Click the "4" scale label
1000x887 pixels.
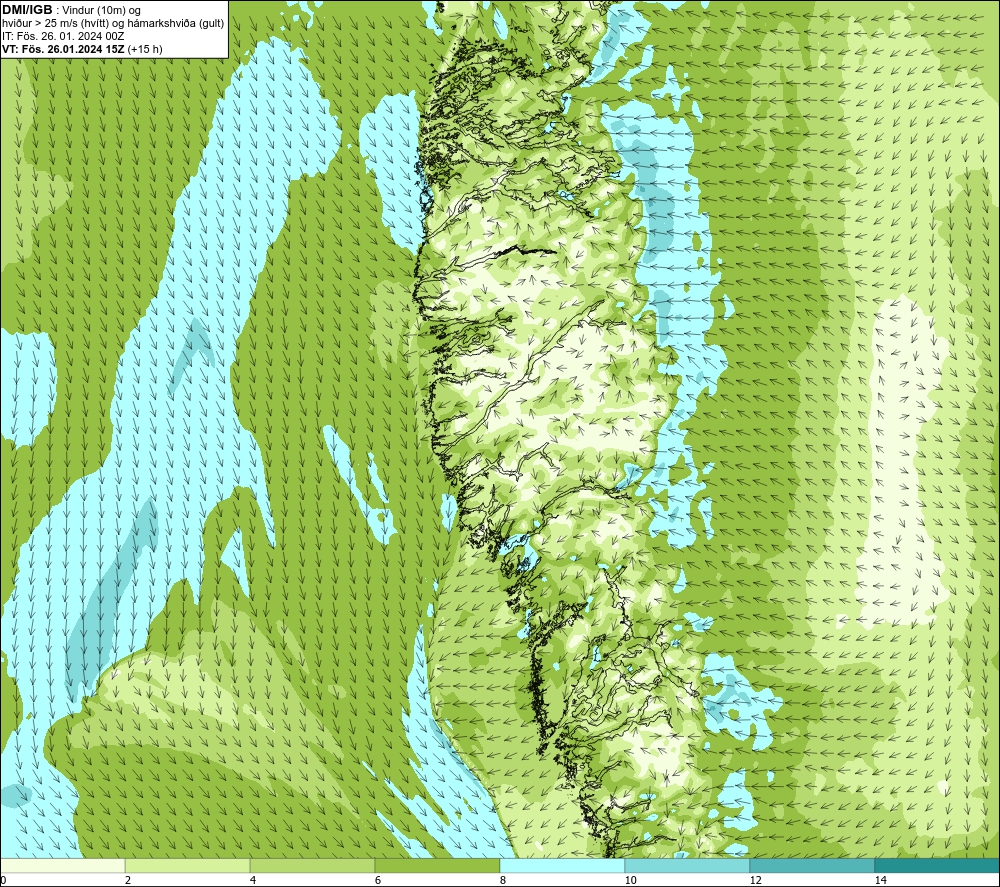pyautogui.click(x=253, y=880)
